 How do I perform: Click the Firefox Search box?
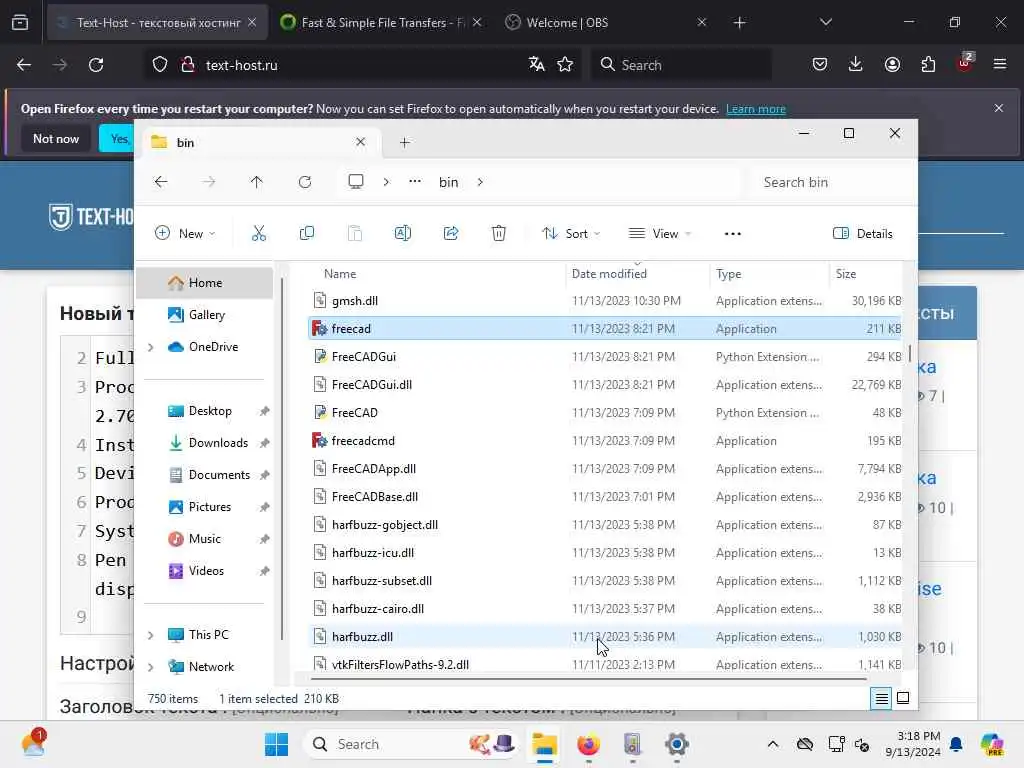click(x=681, y=65)
